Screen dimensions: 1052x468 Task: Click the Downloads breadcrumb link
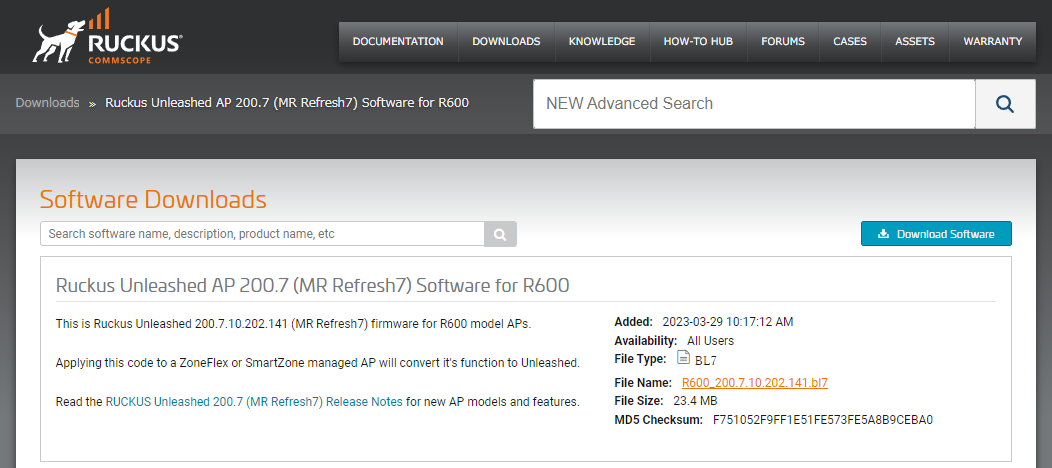tap(47, 103)
